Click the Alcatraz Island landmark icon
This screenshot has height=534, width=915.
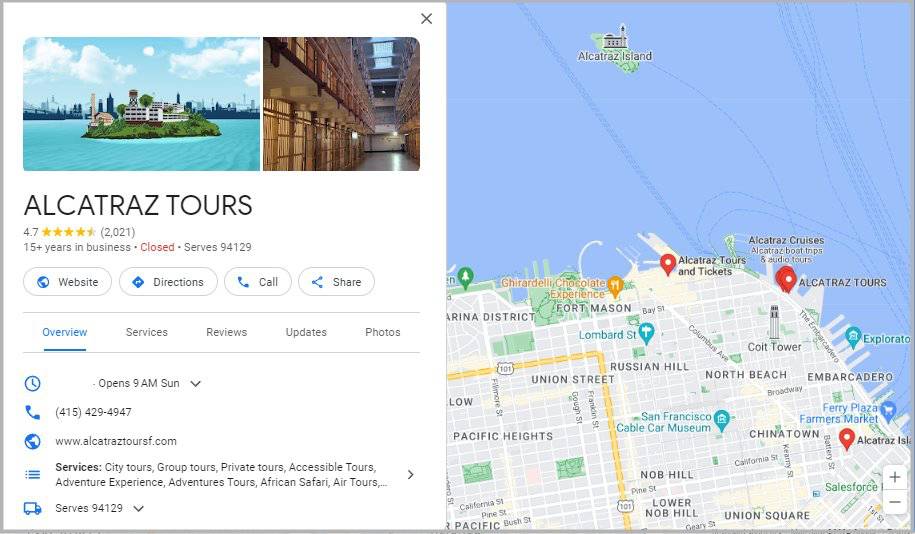615,37
